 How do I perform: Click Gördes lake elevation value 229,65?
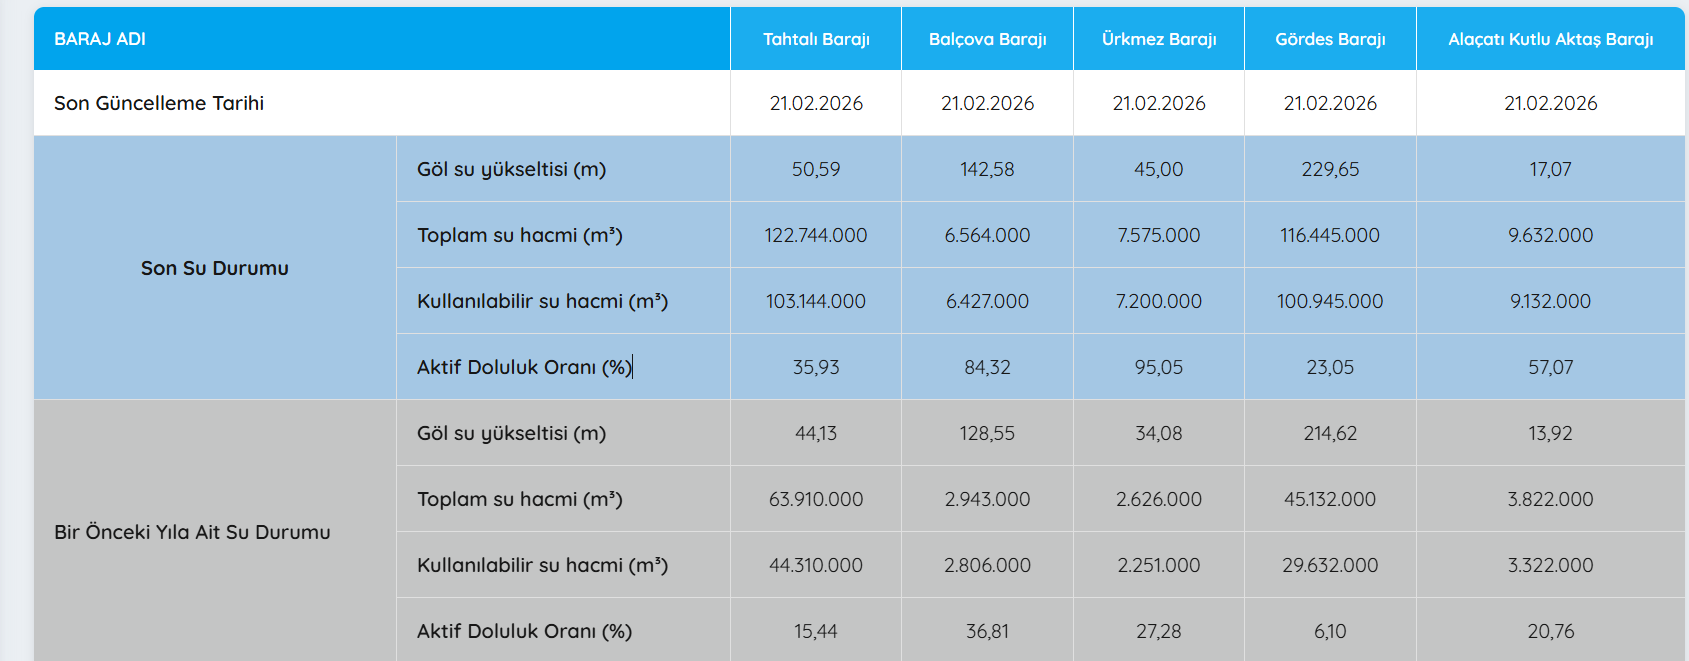tap(1330, 169)
